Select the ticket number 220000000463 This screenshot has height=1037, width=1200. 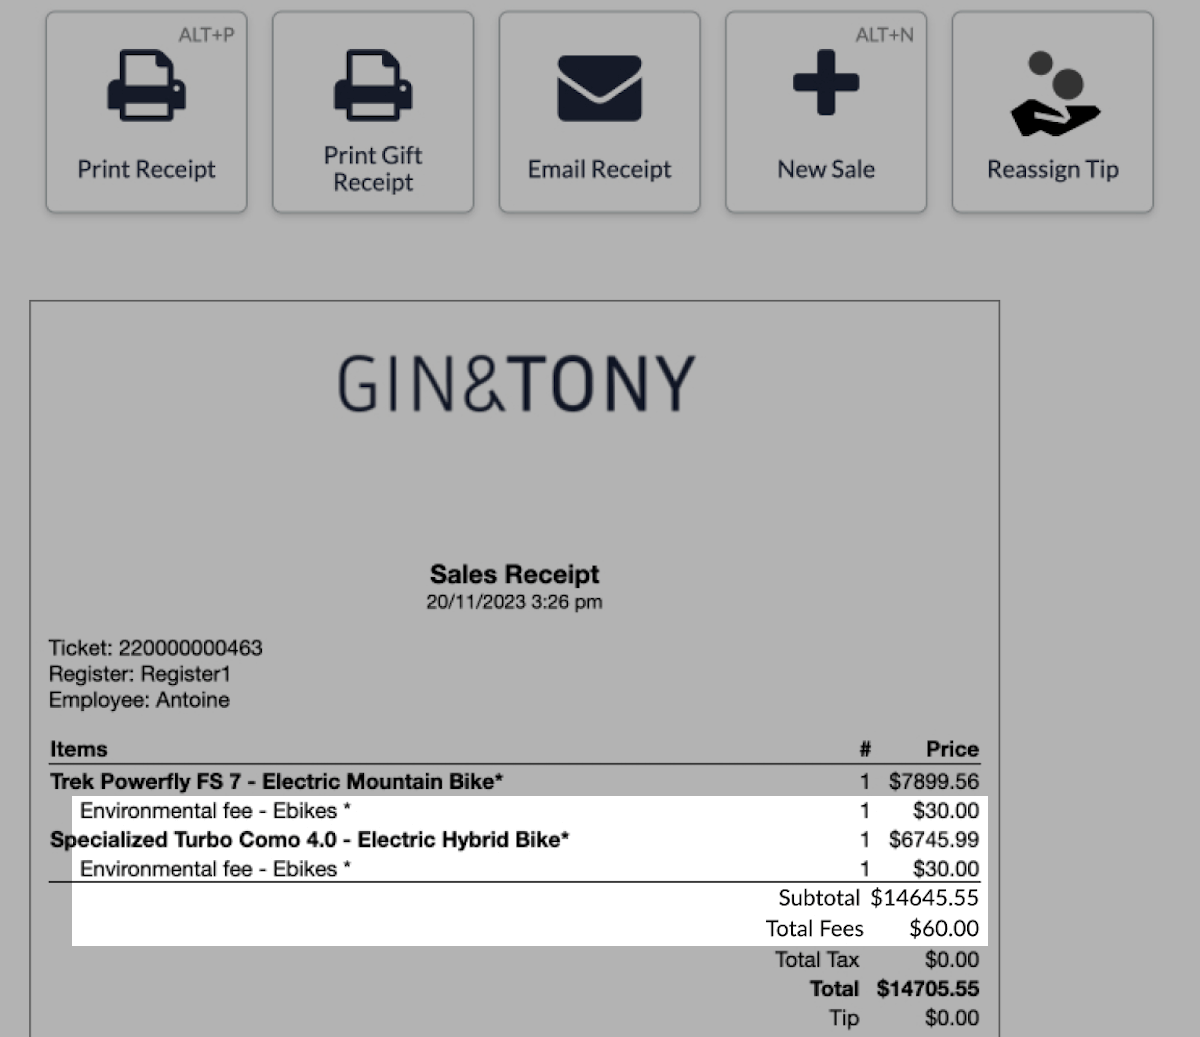(190, 648)
